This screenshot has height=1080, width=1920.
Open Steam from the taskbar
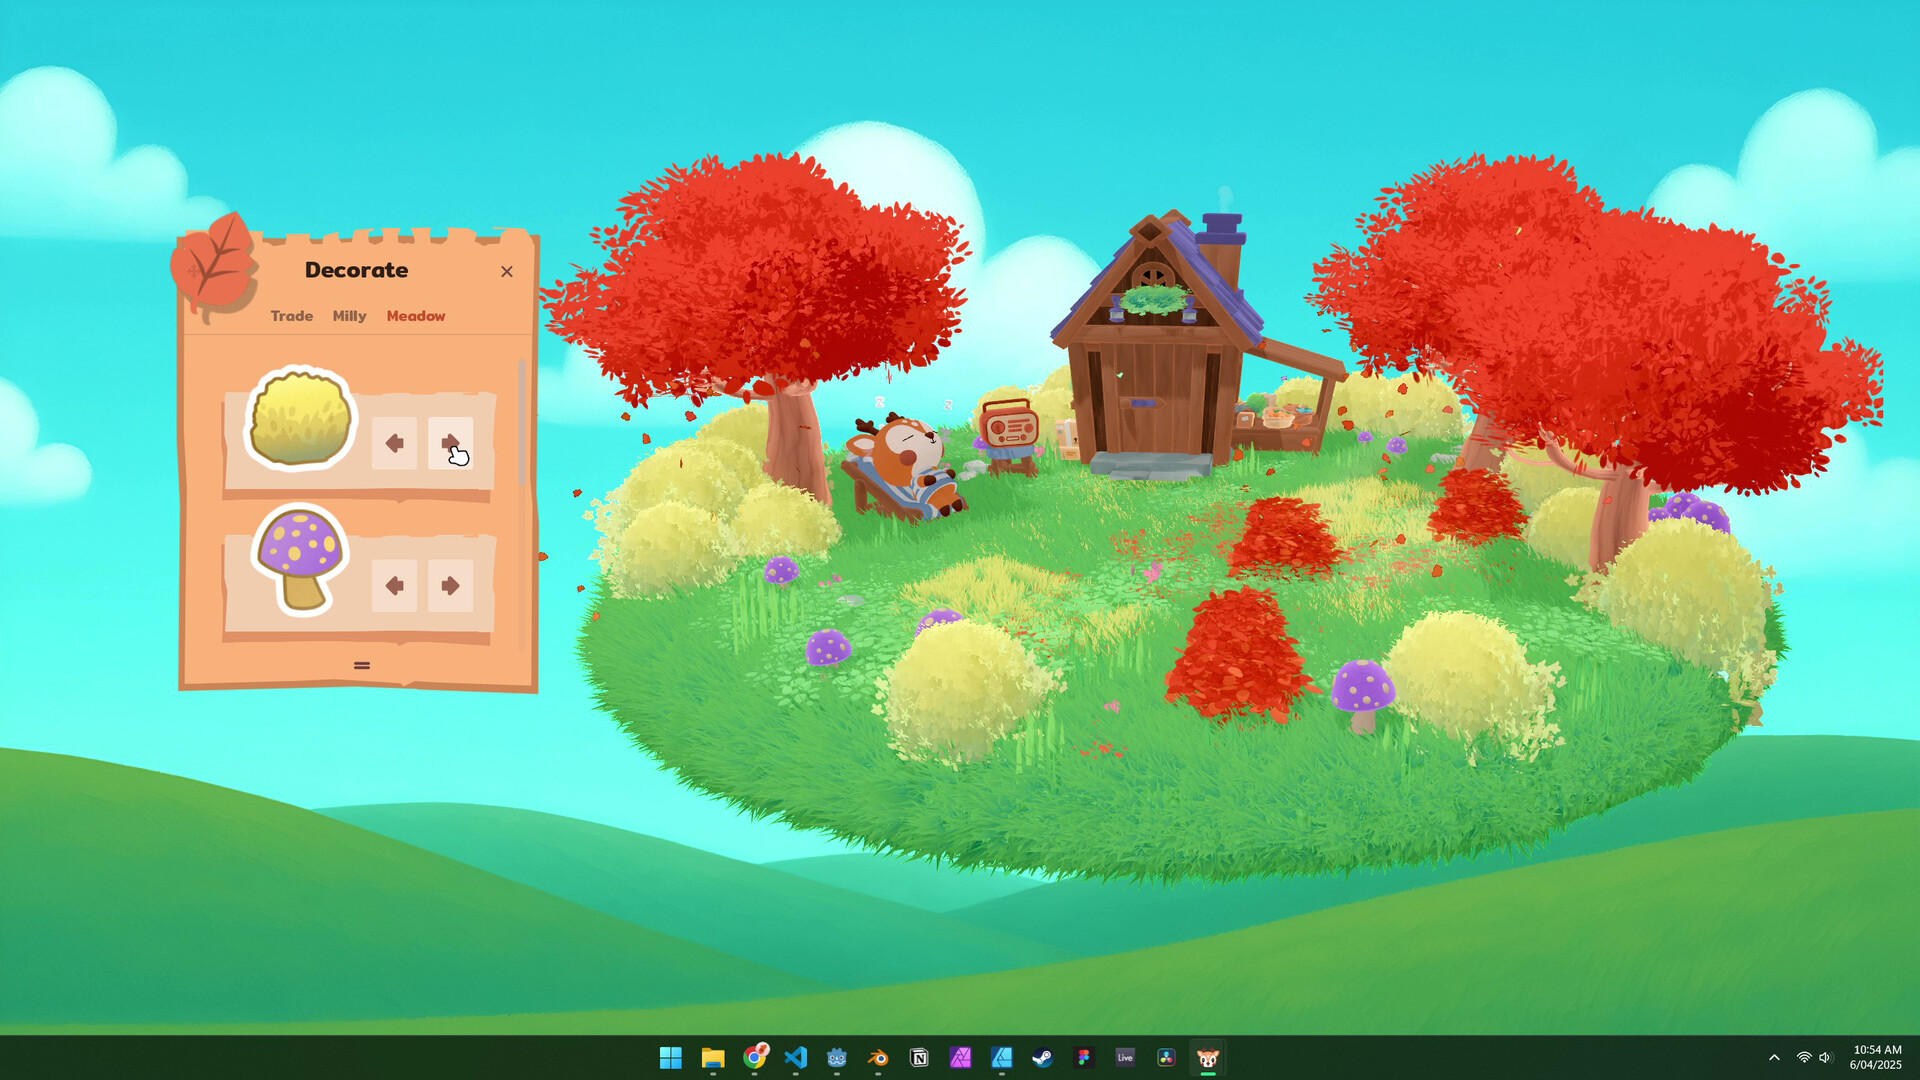coord(1042,1058)
